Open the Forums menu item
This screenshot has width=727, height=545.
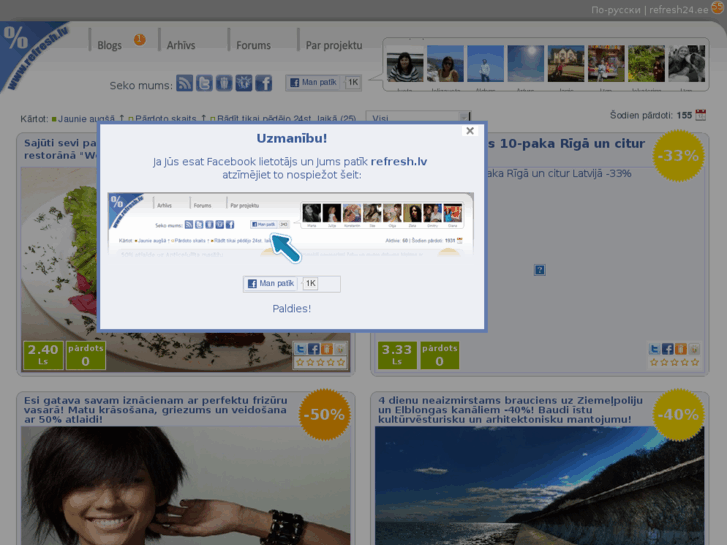pyautogui.click(x=254, y=45)
